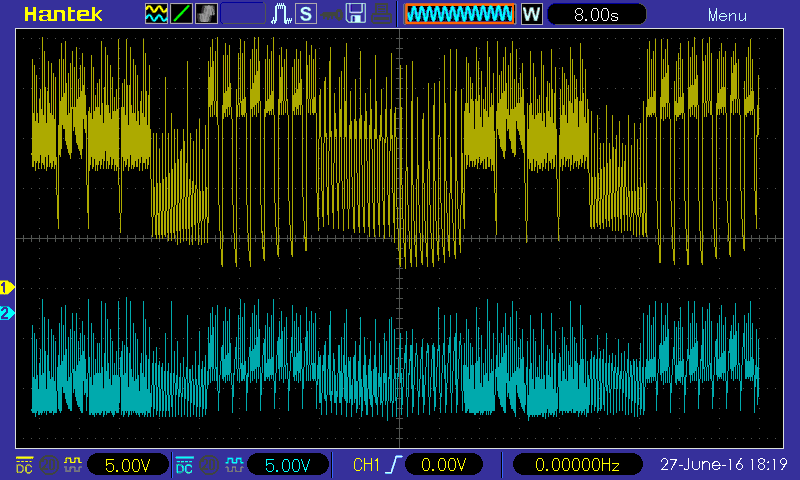The height and width of the screenshot is (480, 800).
Task: Click the Hantek logo
Action: pyautogui.click(x=63, y=14)
